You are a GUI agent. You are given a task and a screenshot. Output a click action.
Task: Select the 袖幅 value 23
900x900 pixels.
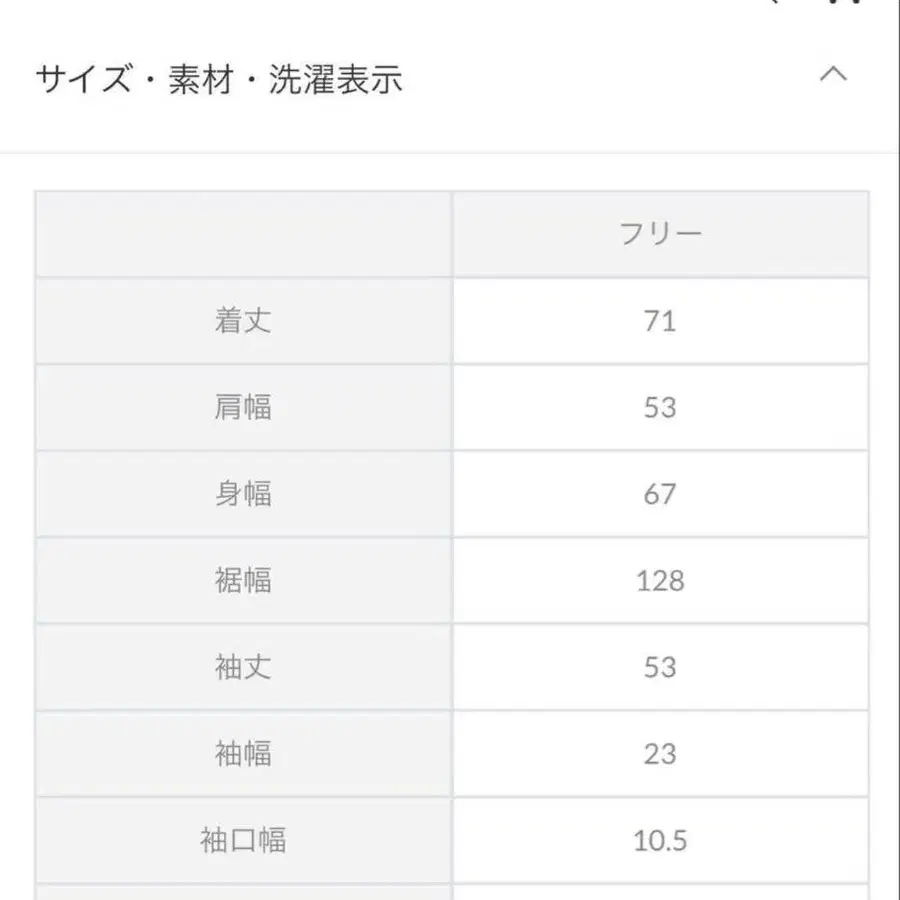click(660, 753)
